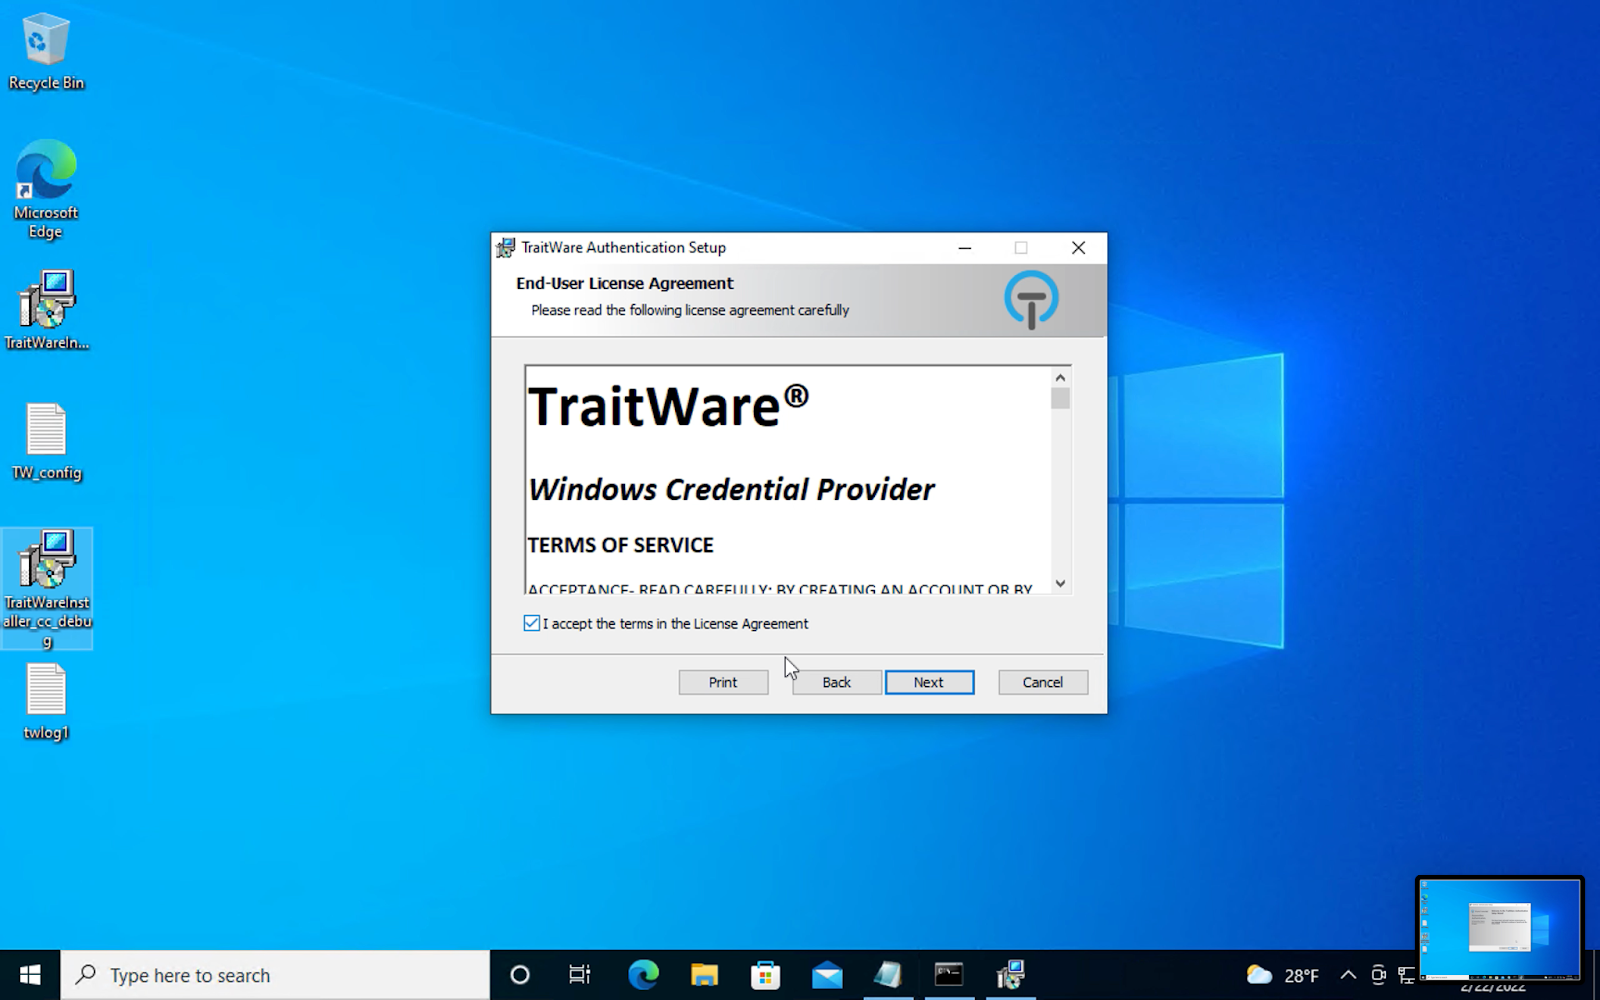Click the TraitWare setup title bar icon
1600x1000 pixels.
point(506,247)
